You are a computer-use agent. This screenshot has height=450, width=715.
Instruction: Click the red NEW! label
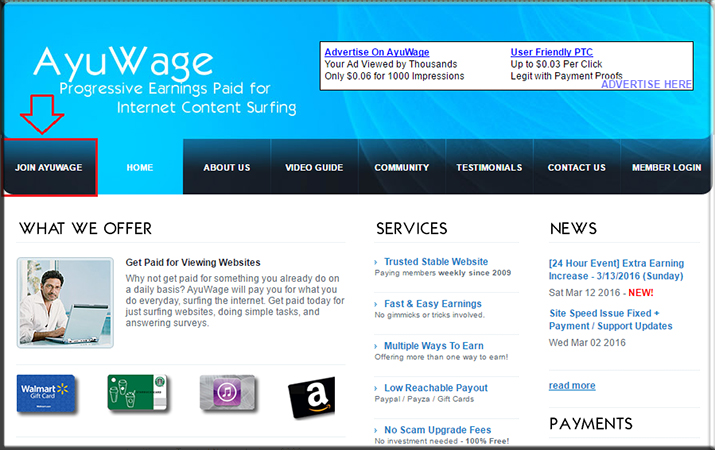coord(641,293)
